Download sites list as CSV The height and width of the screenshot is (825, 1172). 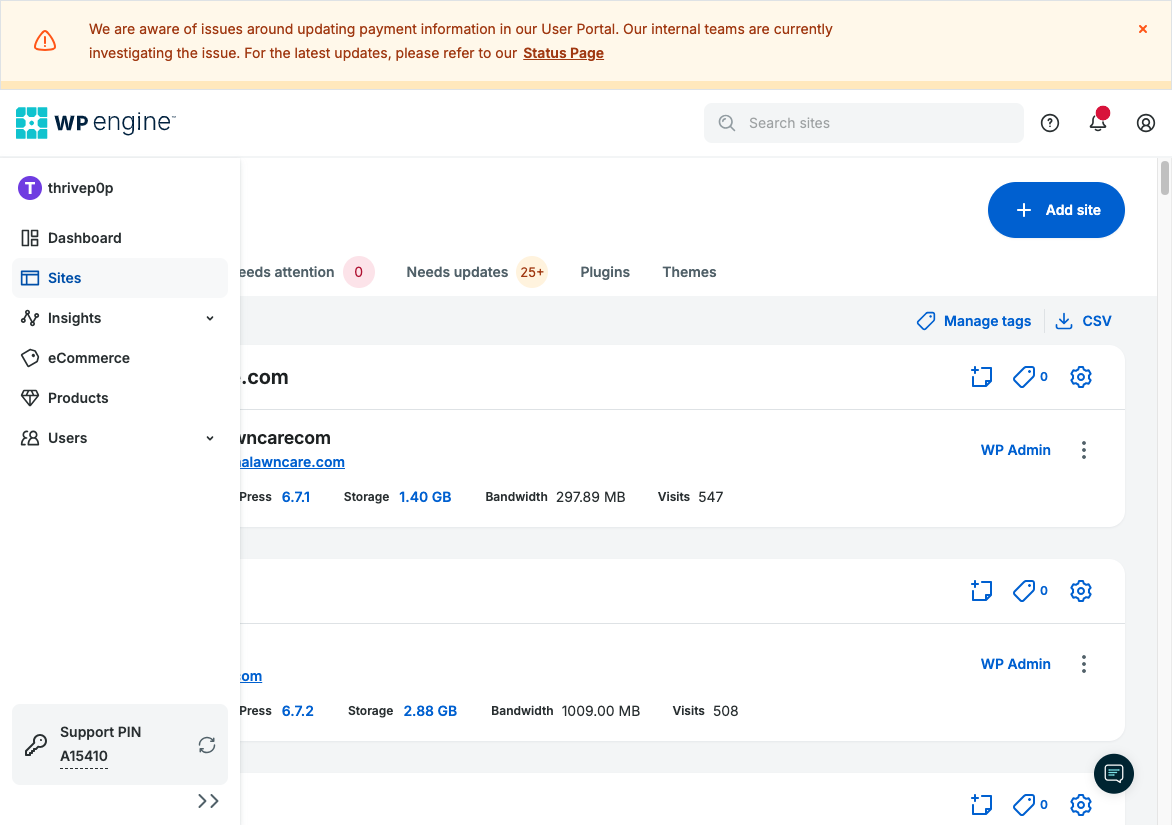click(x=1083, y=321)
